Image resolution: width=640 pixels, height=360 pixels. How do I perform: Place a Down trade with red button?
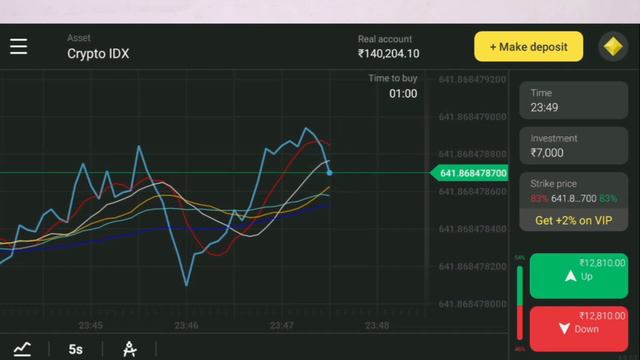pos(579,329)
